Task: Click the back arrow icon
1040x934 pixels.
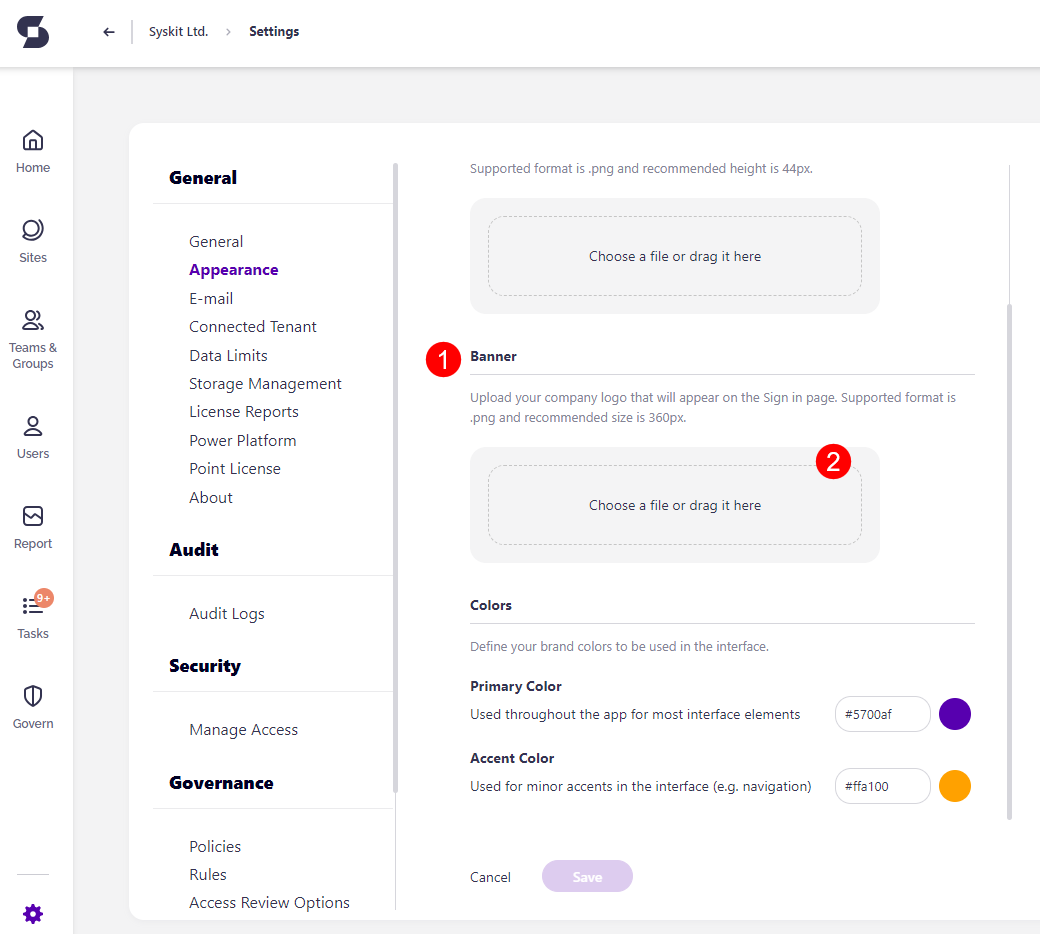Action: click(x=109, y=32)
